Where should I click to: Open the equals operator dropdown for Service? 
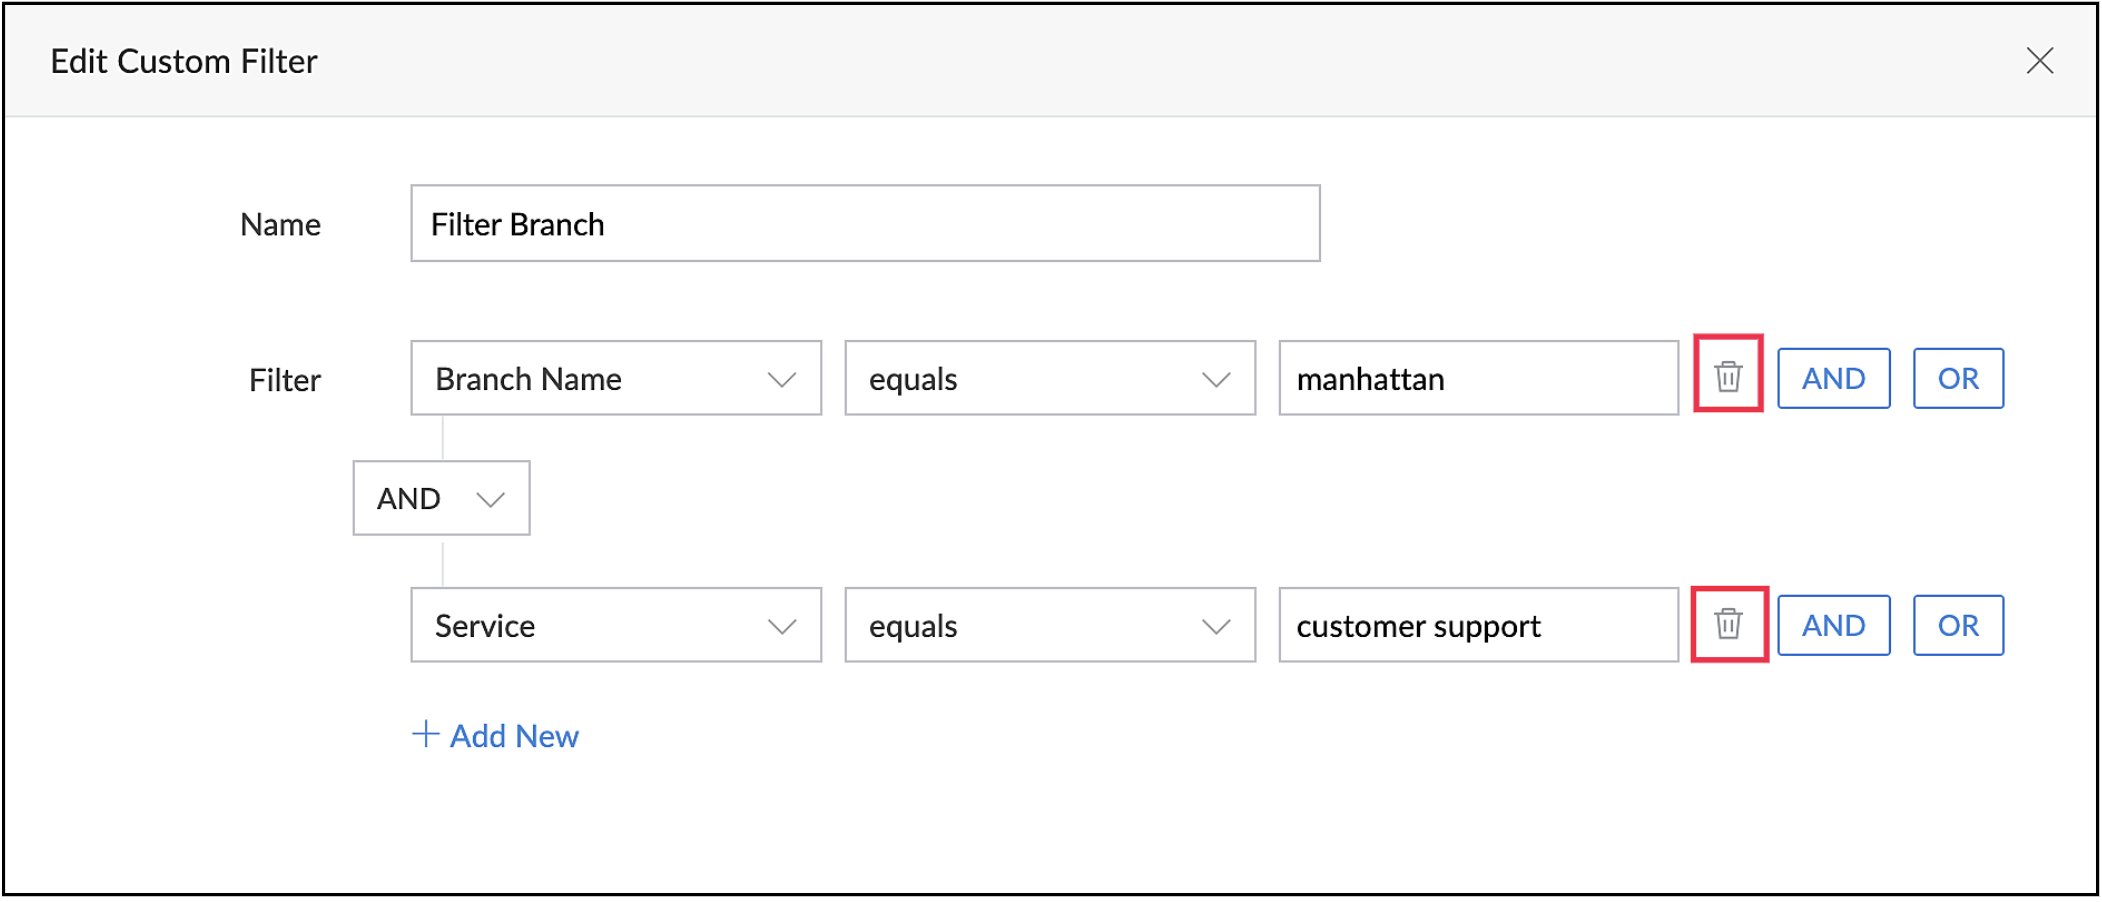pyautogui.click(x=1049, y=625)
